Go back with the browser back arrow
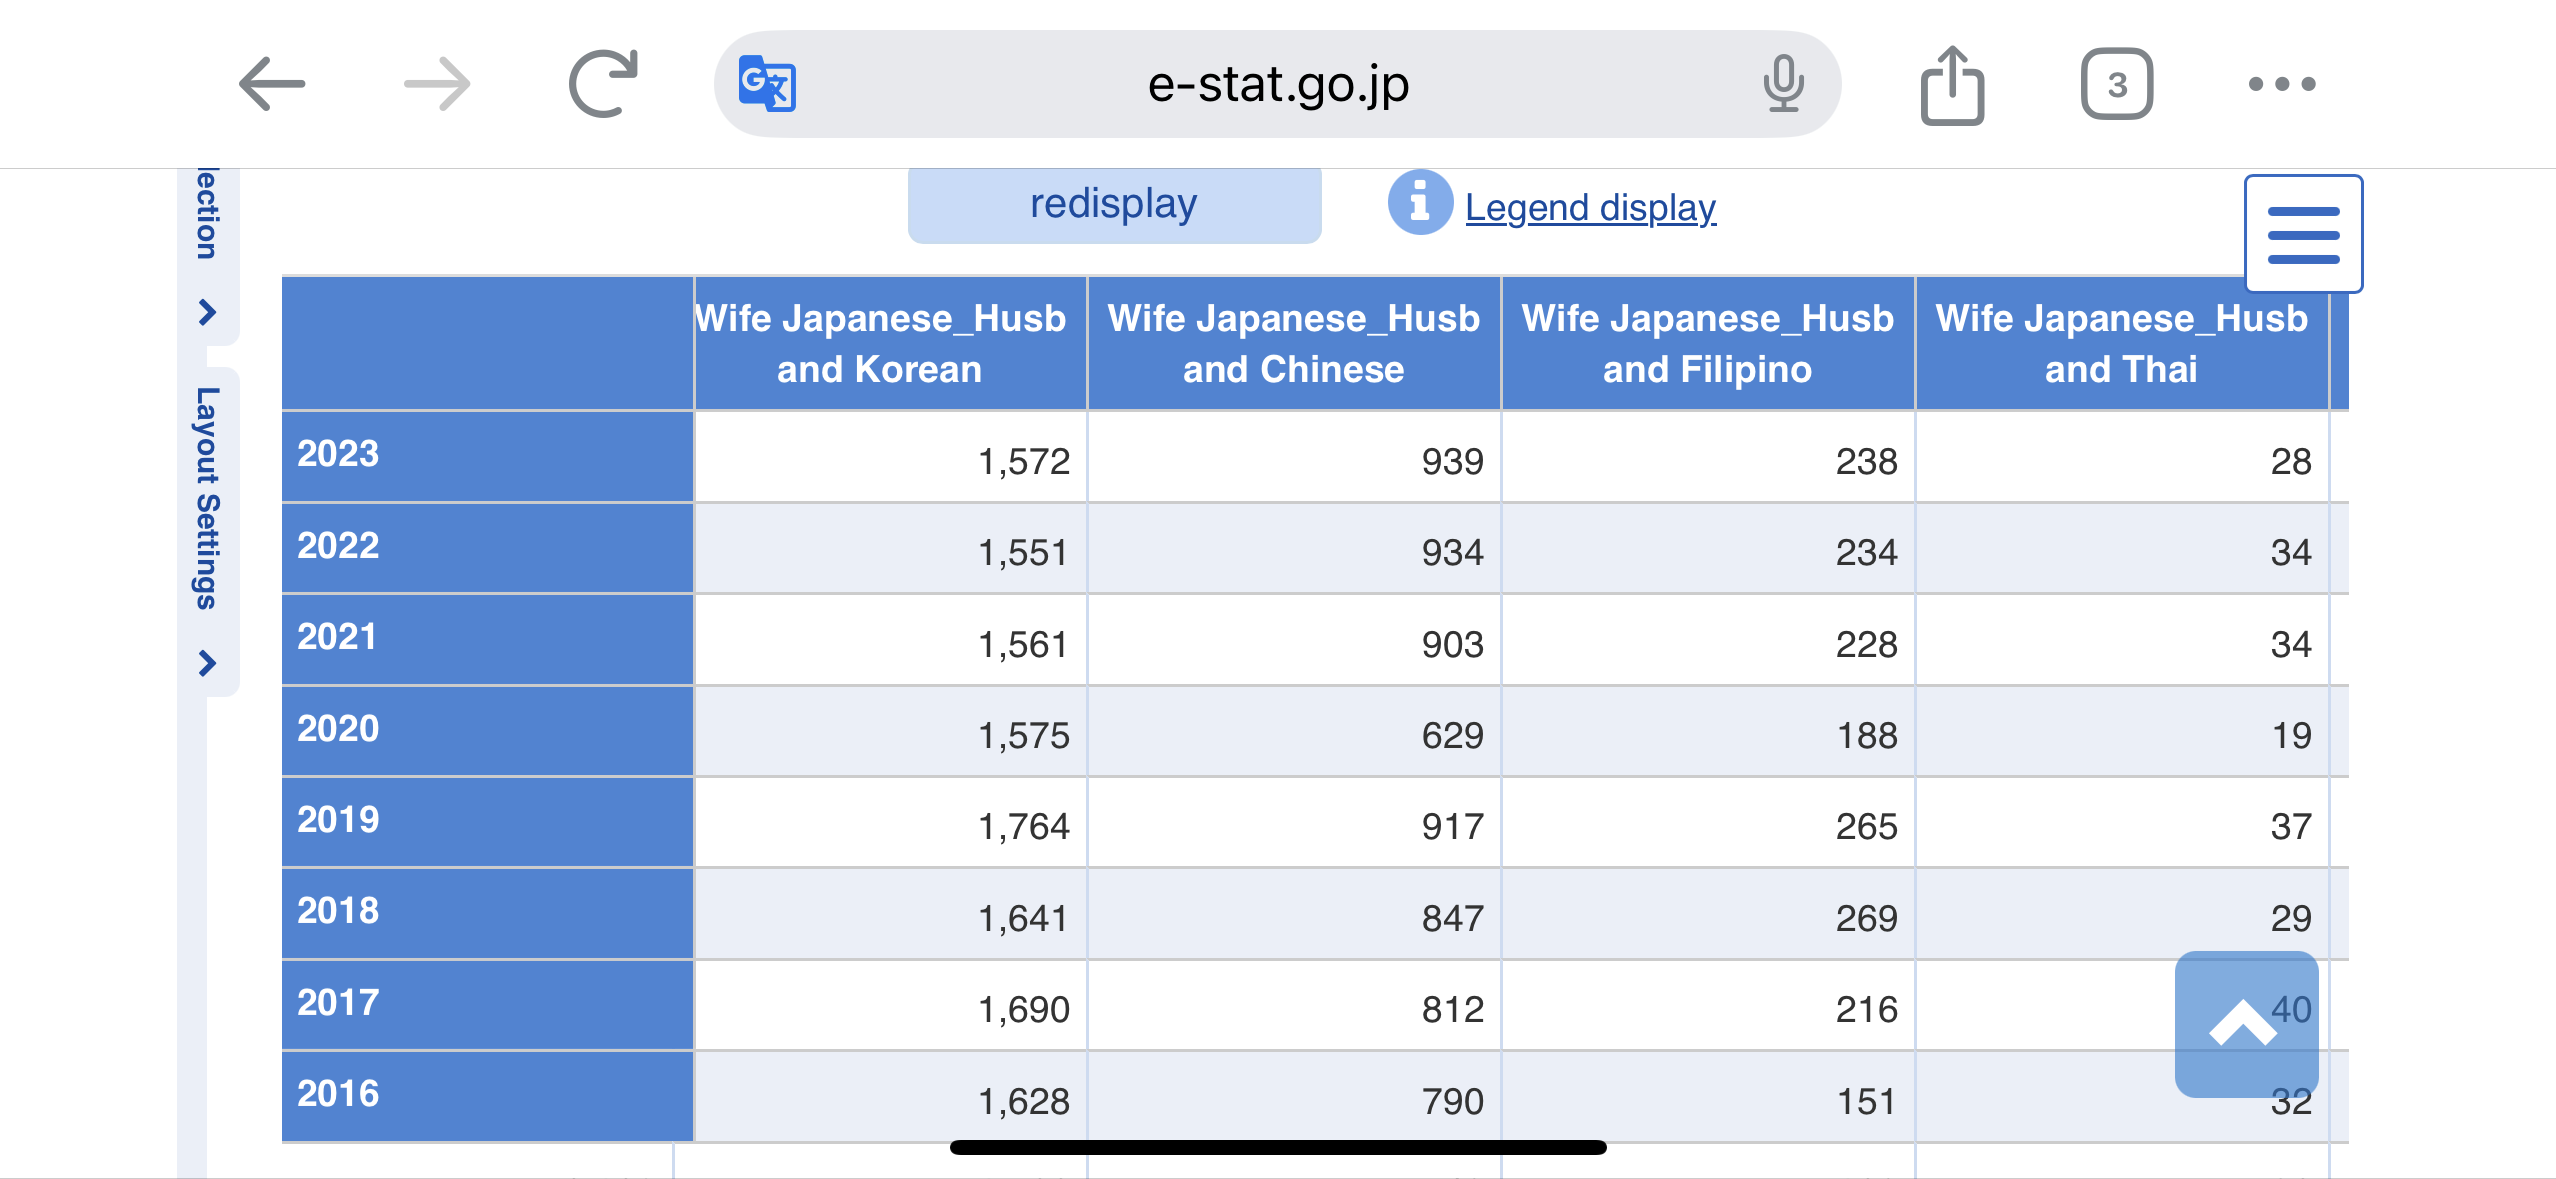This screenshot has width=2556, height=1179. [272, 84]
